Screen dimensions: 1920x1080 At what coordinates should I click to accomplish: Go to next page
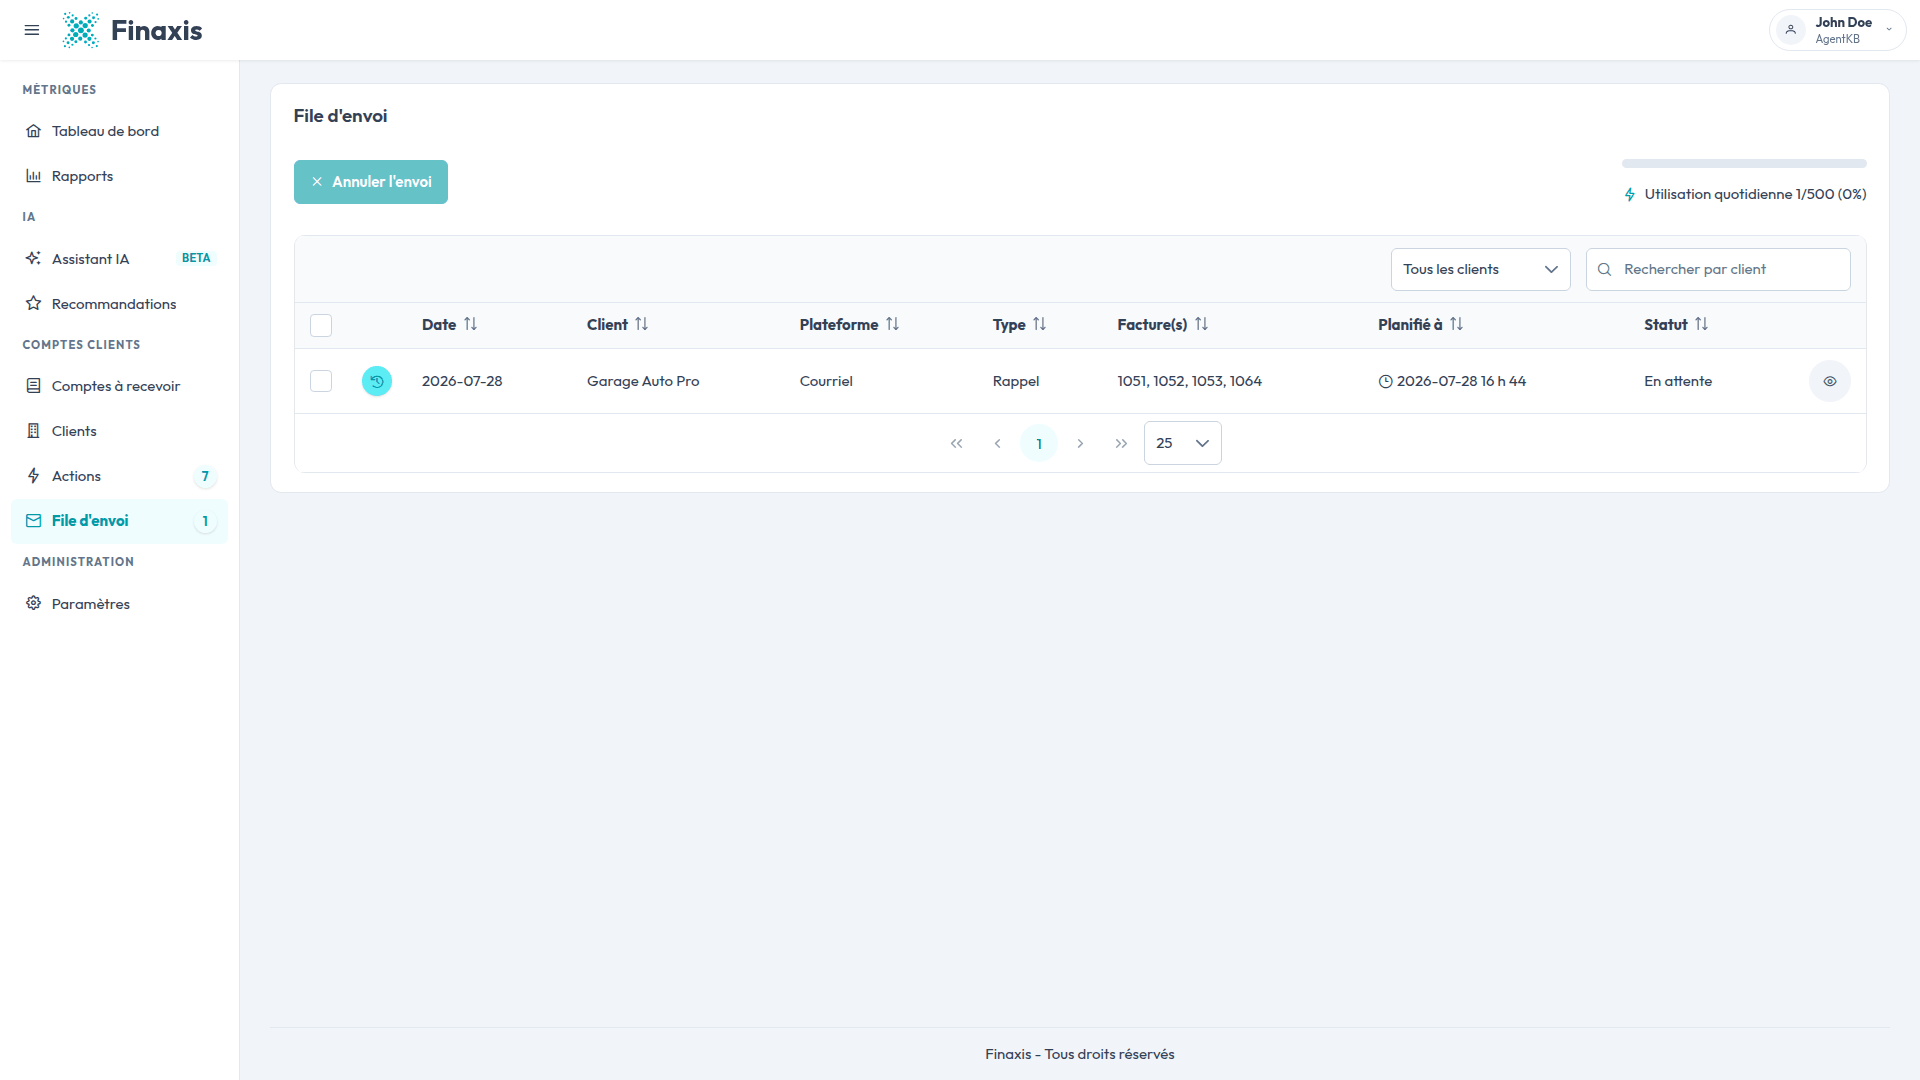[1080, 443]
